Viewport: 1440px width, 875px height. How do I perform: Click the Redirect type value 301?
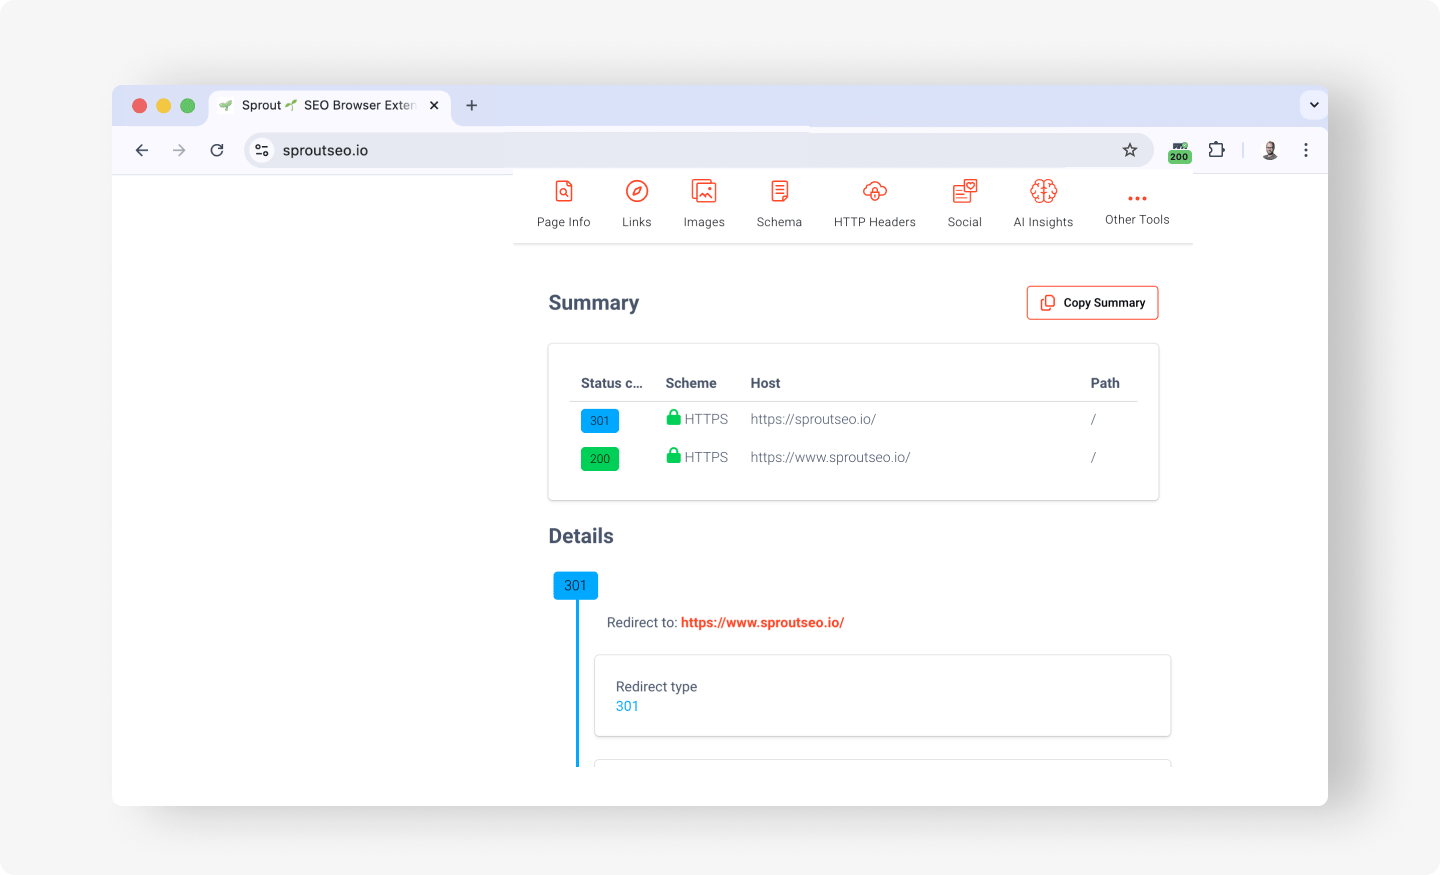[x=627, y=706]
